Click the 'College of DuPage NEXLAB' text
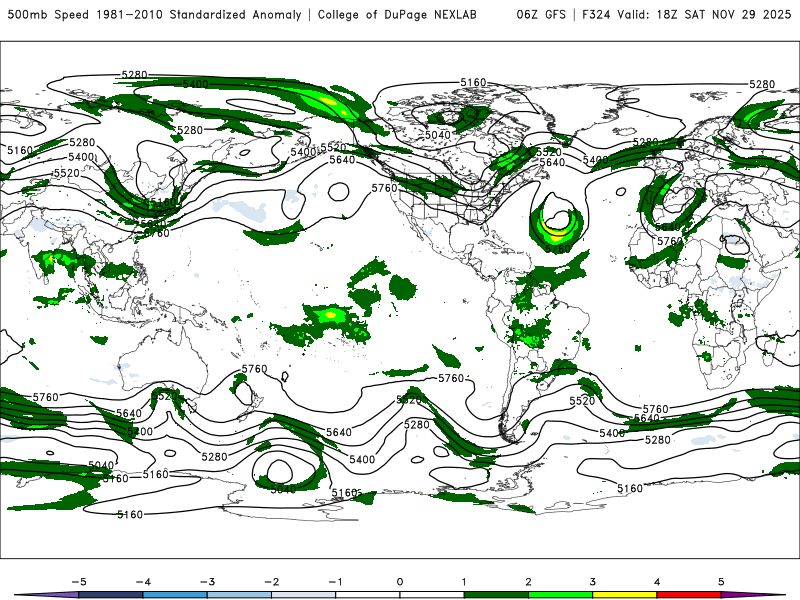Screen dimensions: 800x600 [397, 14]
